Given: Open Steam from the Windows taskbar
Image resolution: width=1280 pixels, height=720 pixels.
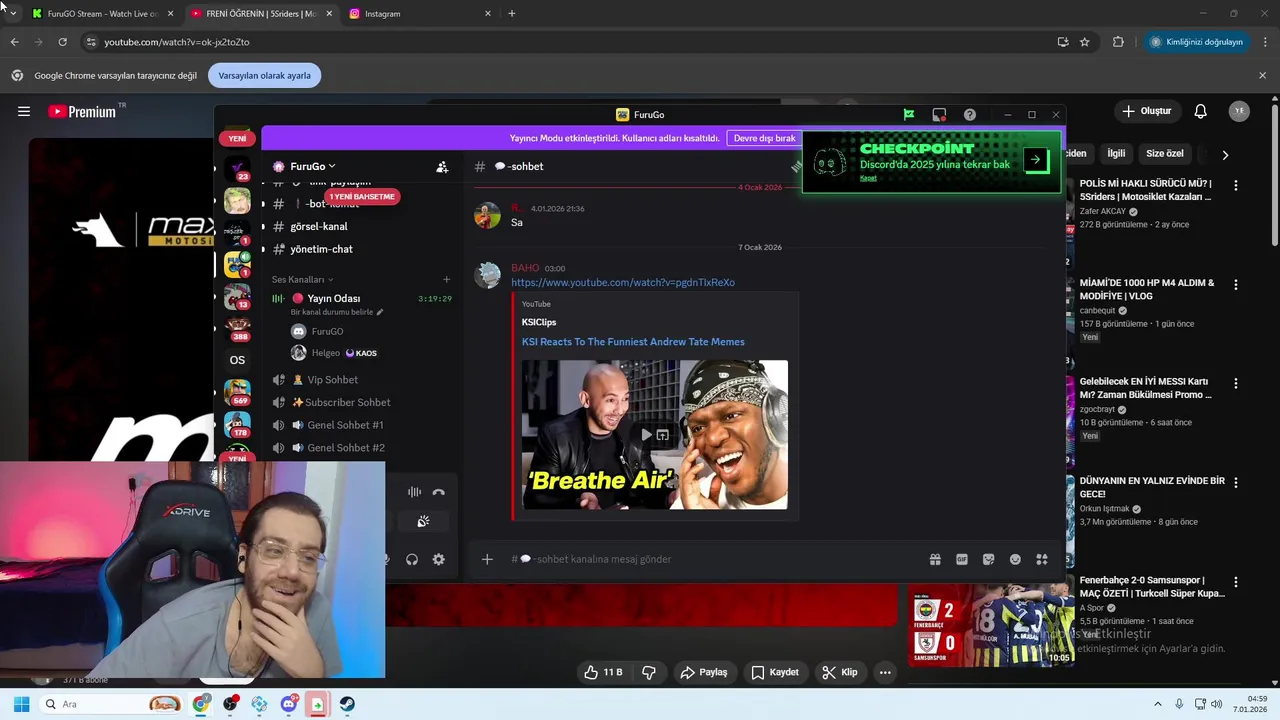Looking at the screenshot, I should [x=347, y=704].
